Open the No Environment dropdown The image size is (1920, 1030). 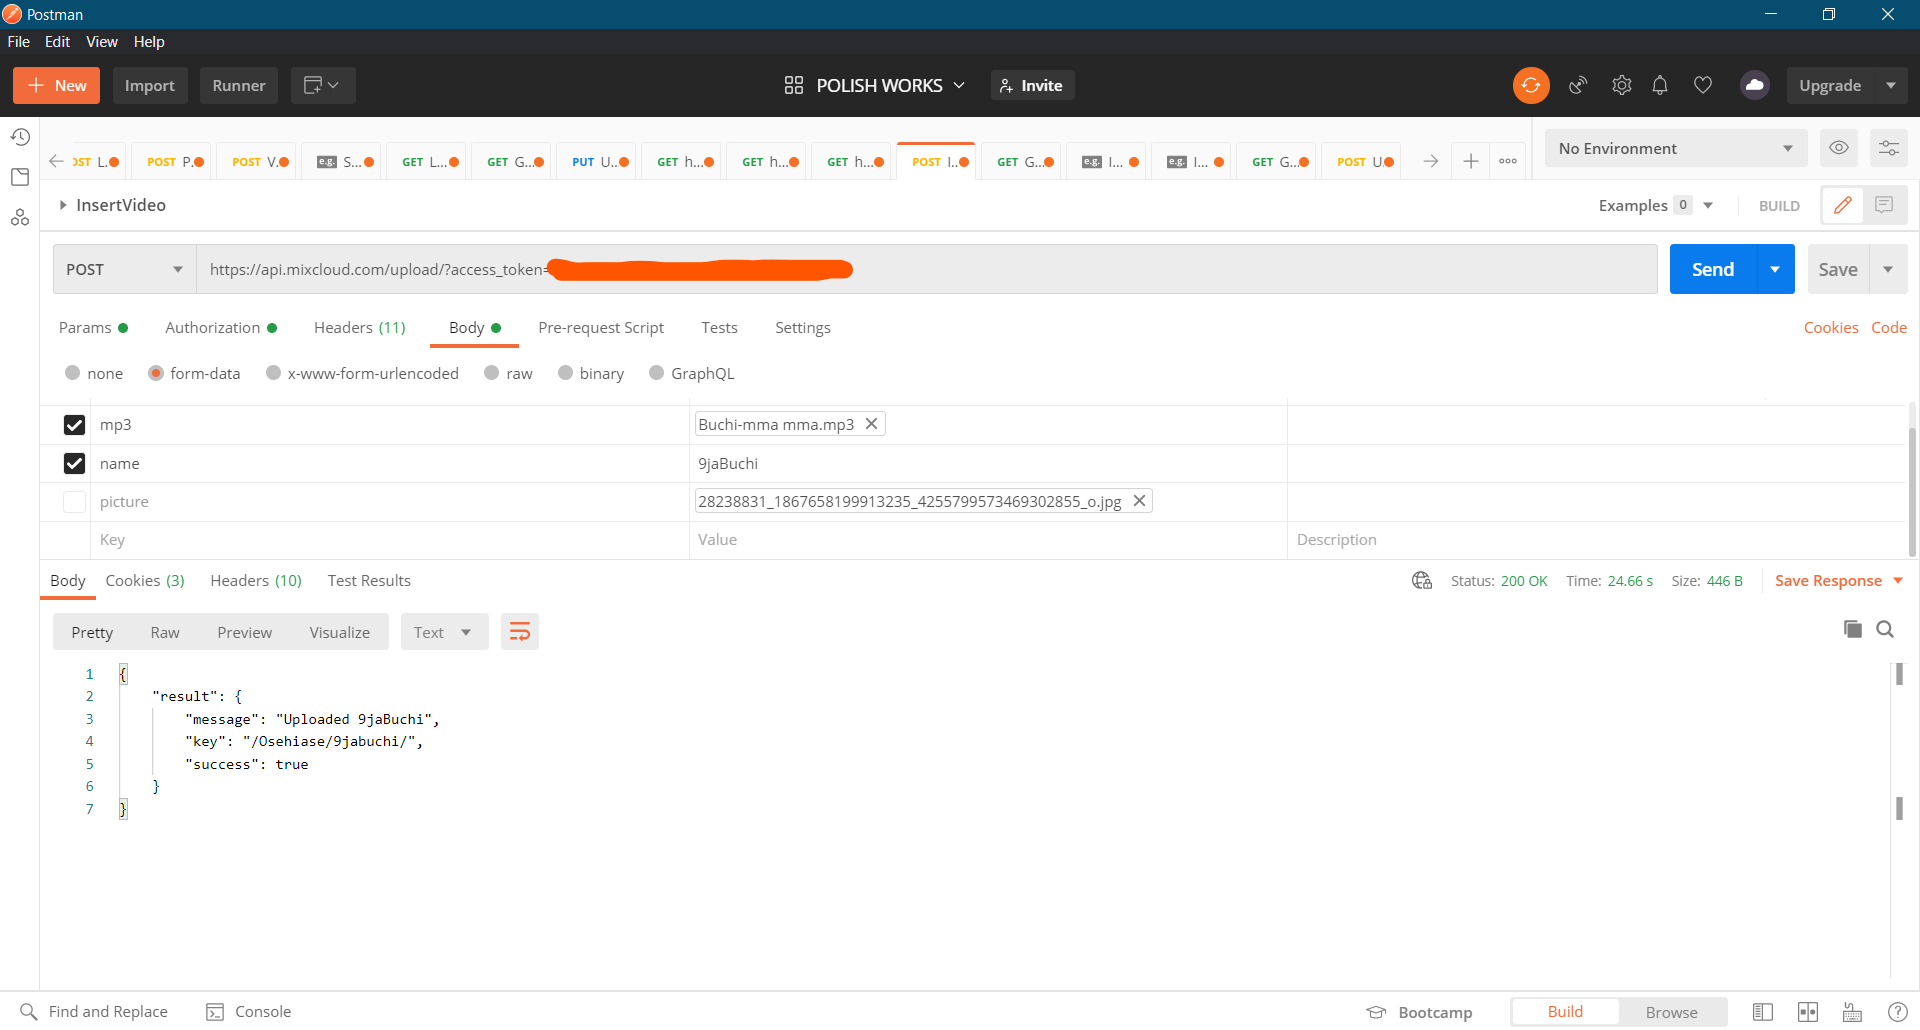tap(1676, 148)
